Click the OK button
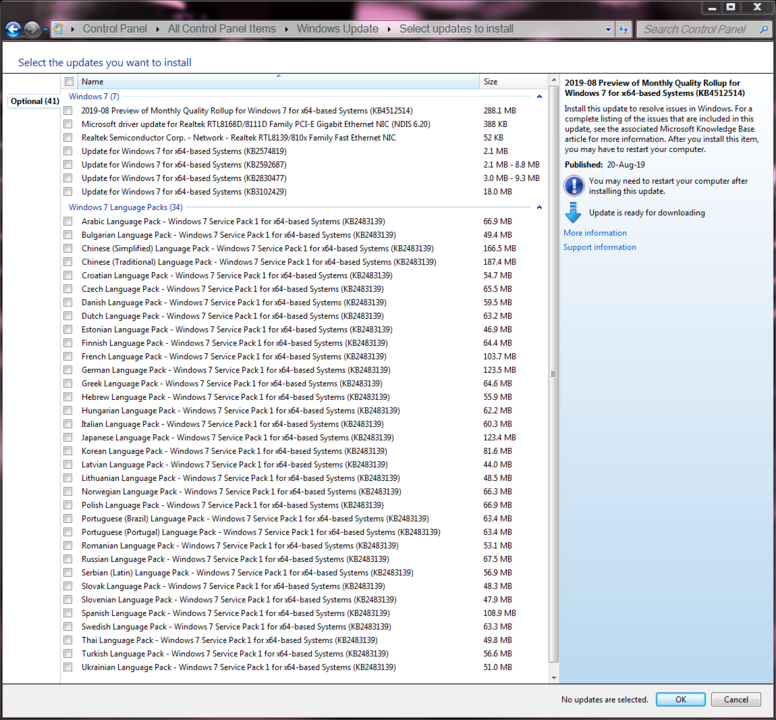776x720 pixels. [680, 699]
